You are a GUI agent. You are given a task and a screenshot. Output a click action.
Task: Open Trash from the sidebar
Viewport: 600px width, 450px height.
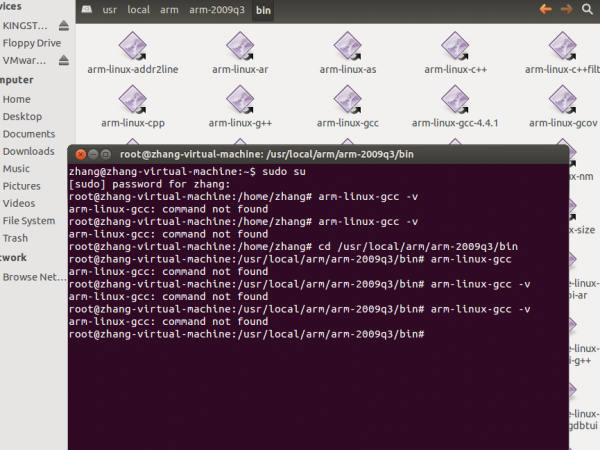tap(15, 238)
